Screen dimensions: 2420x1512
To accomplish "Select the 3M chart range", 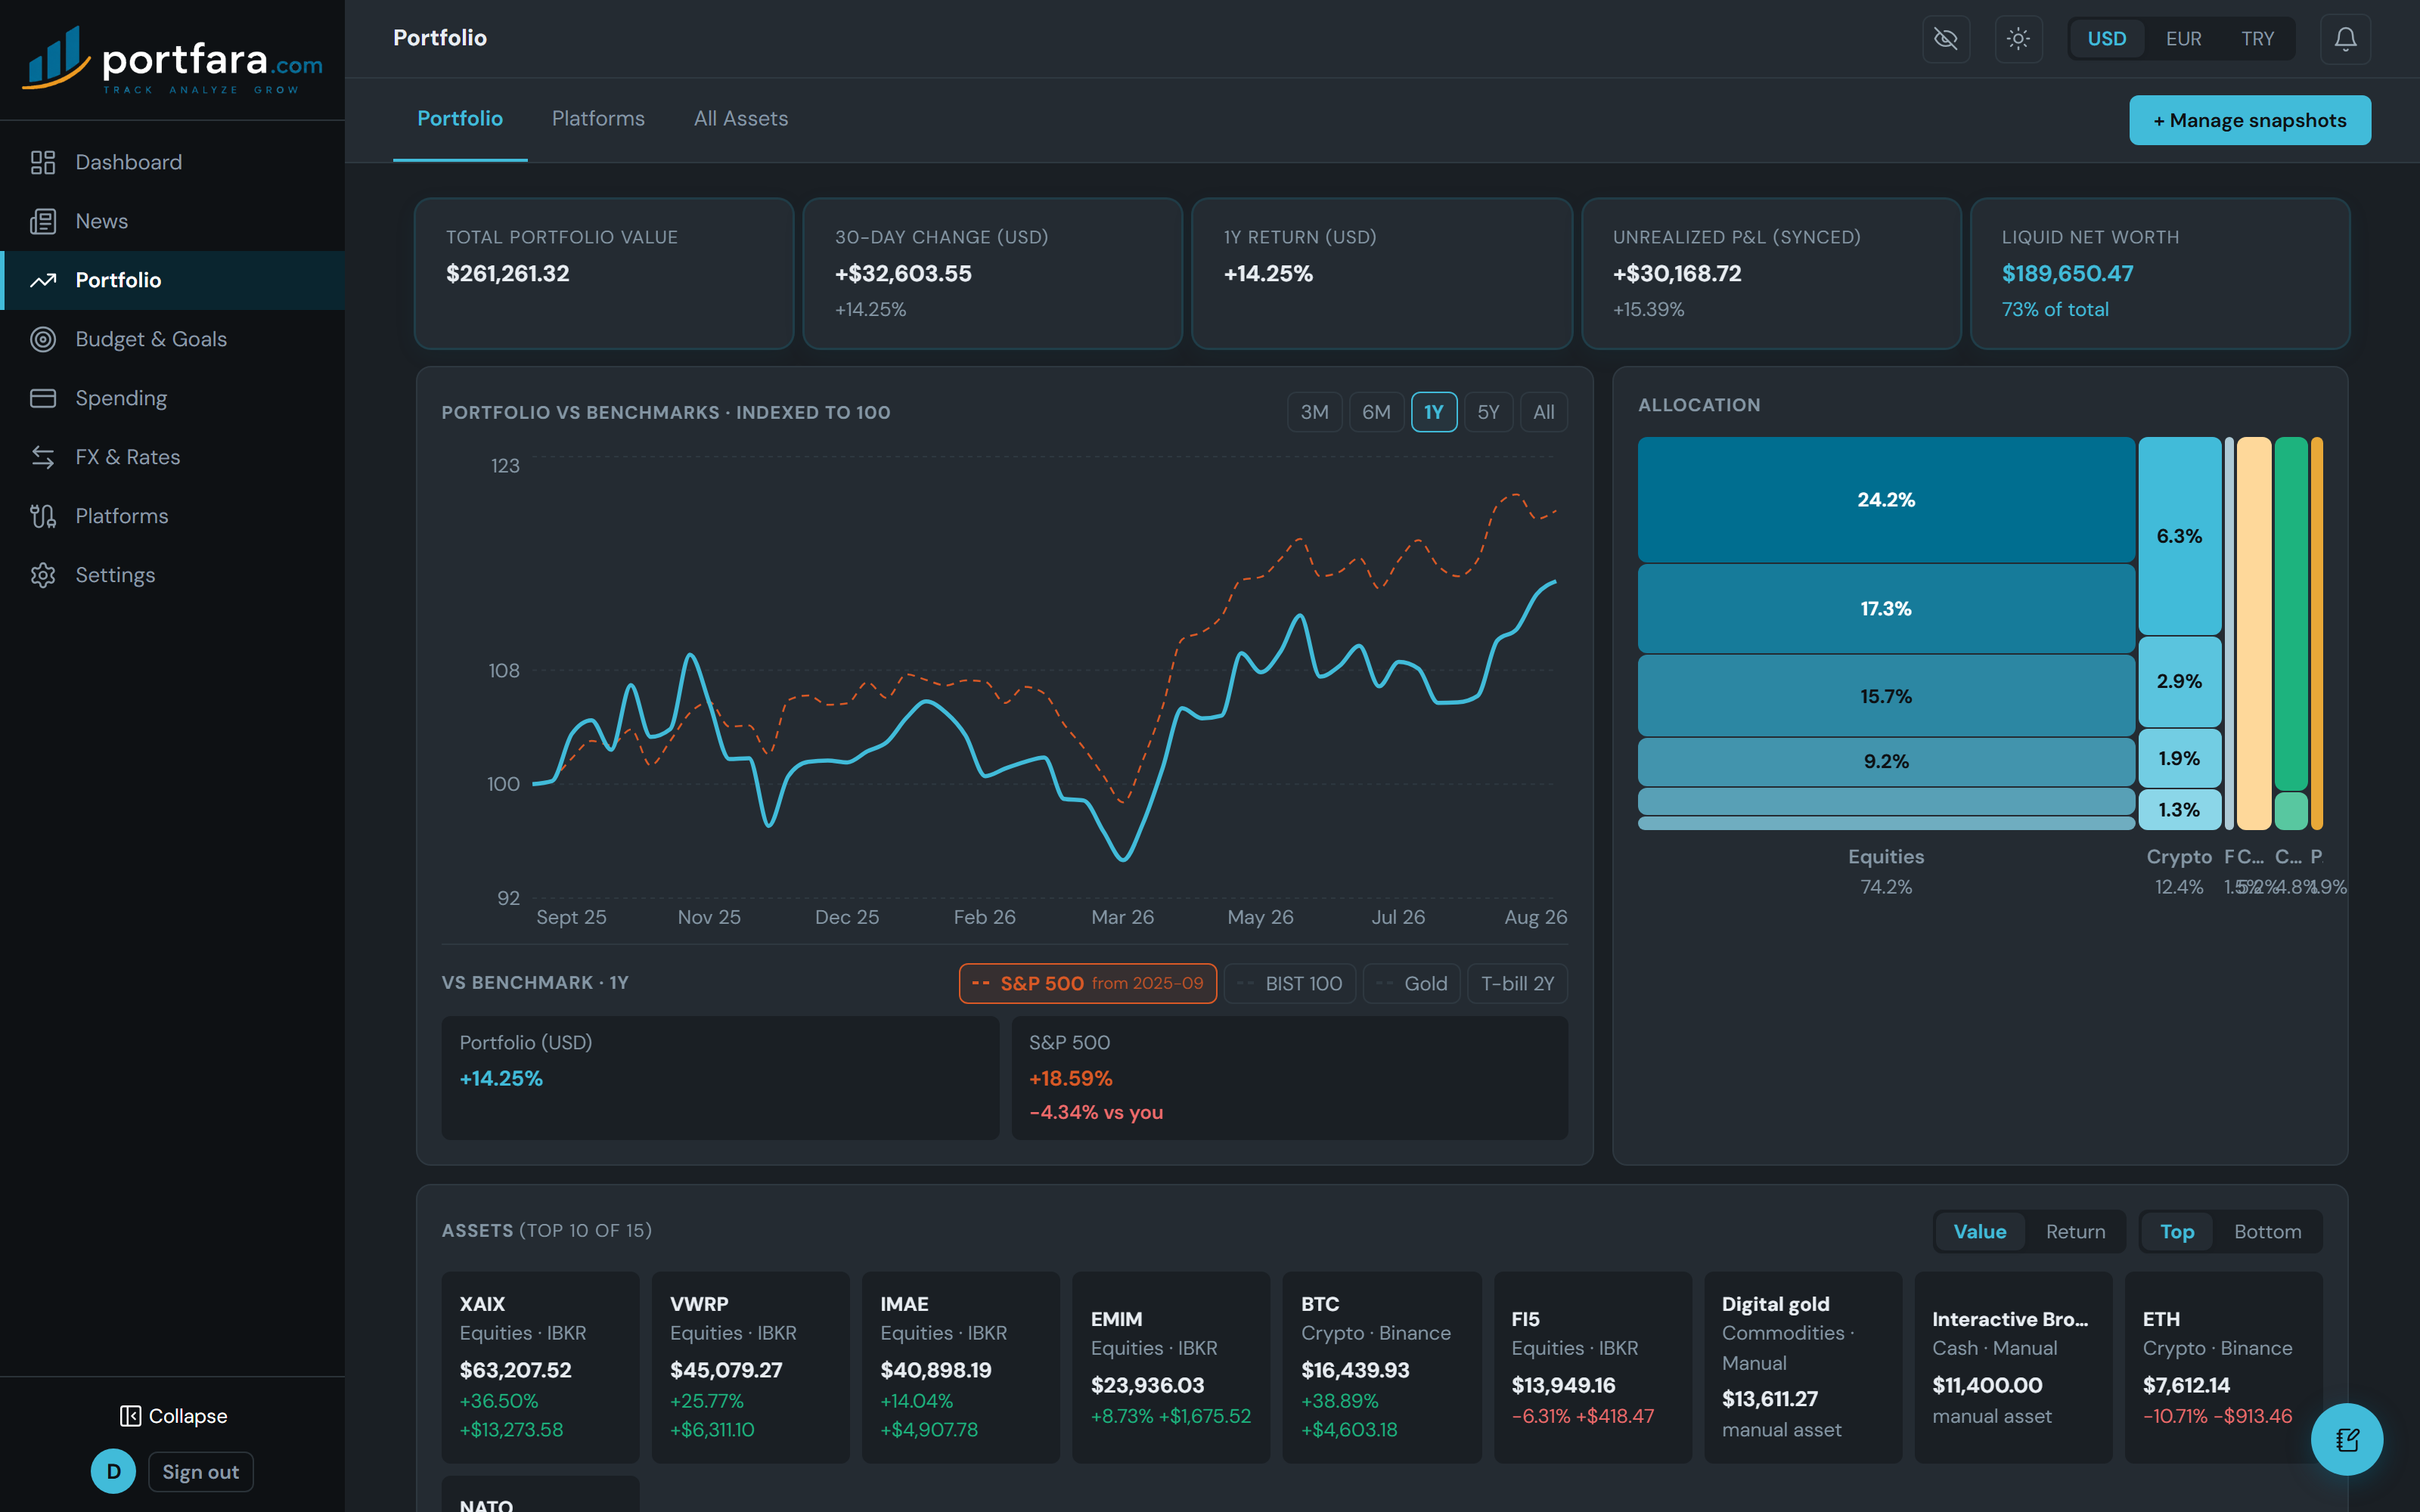I will tap(1314, 412).
